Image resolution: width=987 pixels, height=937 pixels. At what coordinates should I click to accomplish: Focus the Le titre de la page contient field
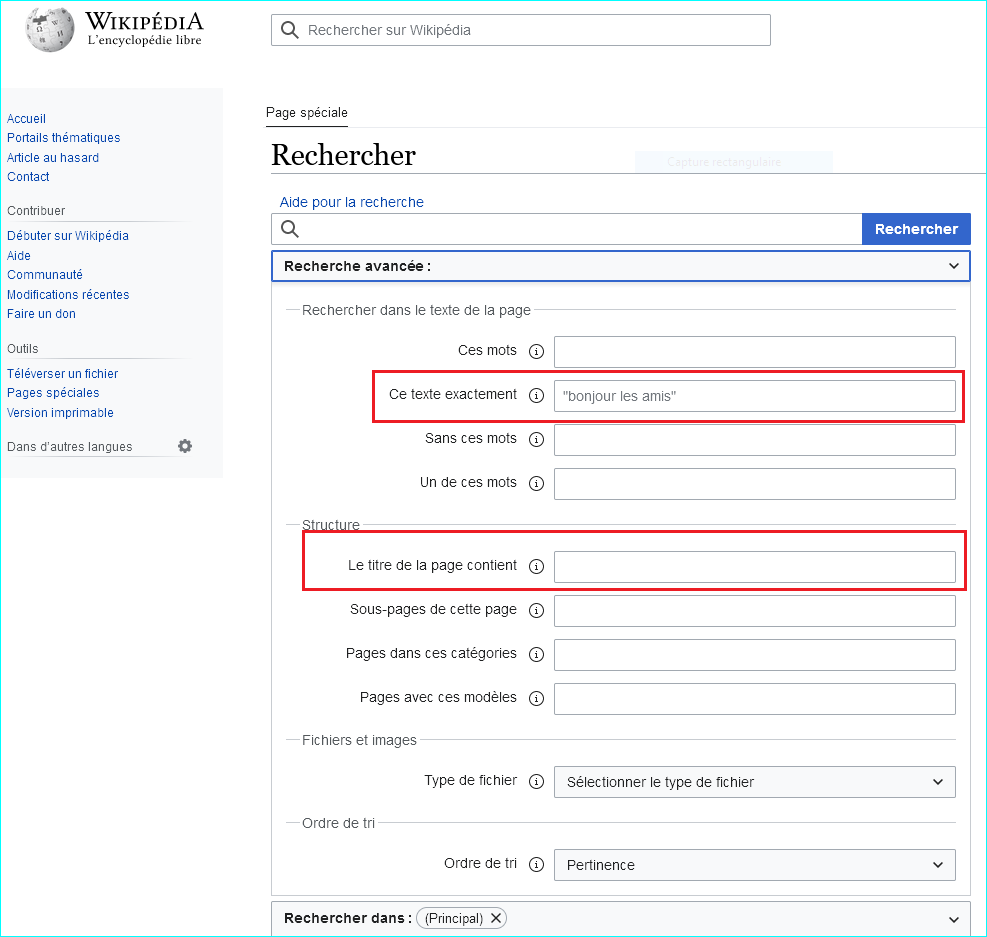[x=755, y=567]
